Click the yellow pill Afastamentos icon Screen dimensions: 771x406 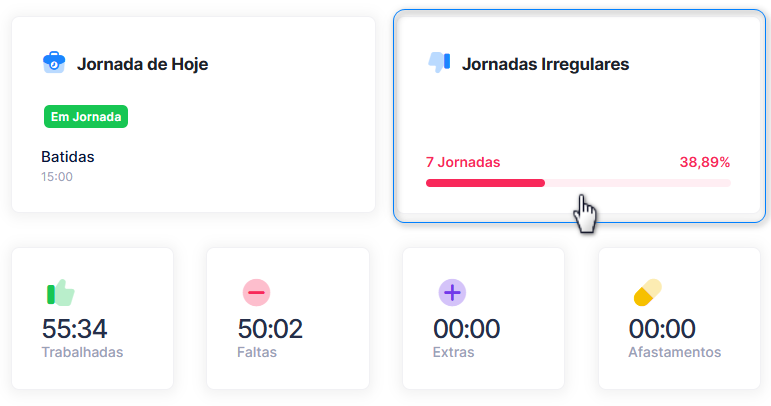click(x=648, y=292)
